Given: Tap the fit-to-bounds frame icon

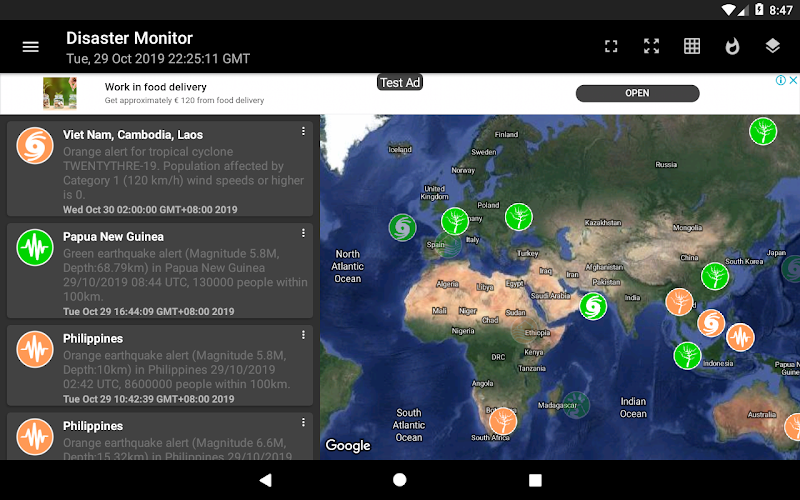Looking at the screenshot, I should pos(611,46).
